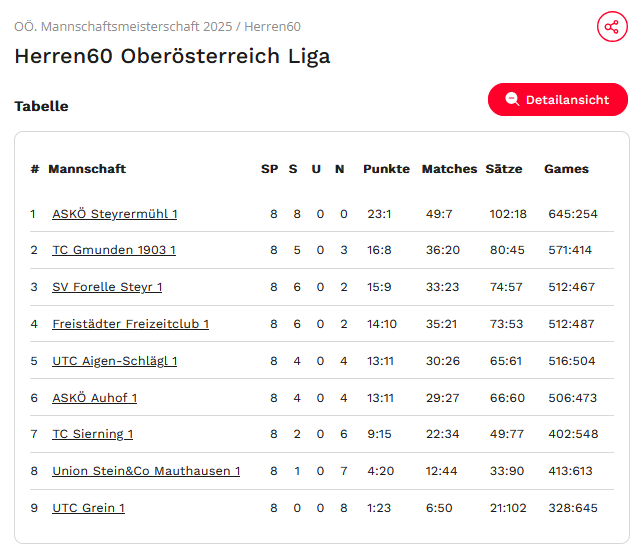Click the red share icon
Screen dimensions: 642x558
tap(612, 27)
